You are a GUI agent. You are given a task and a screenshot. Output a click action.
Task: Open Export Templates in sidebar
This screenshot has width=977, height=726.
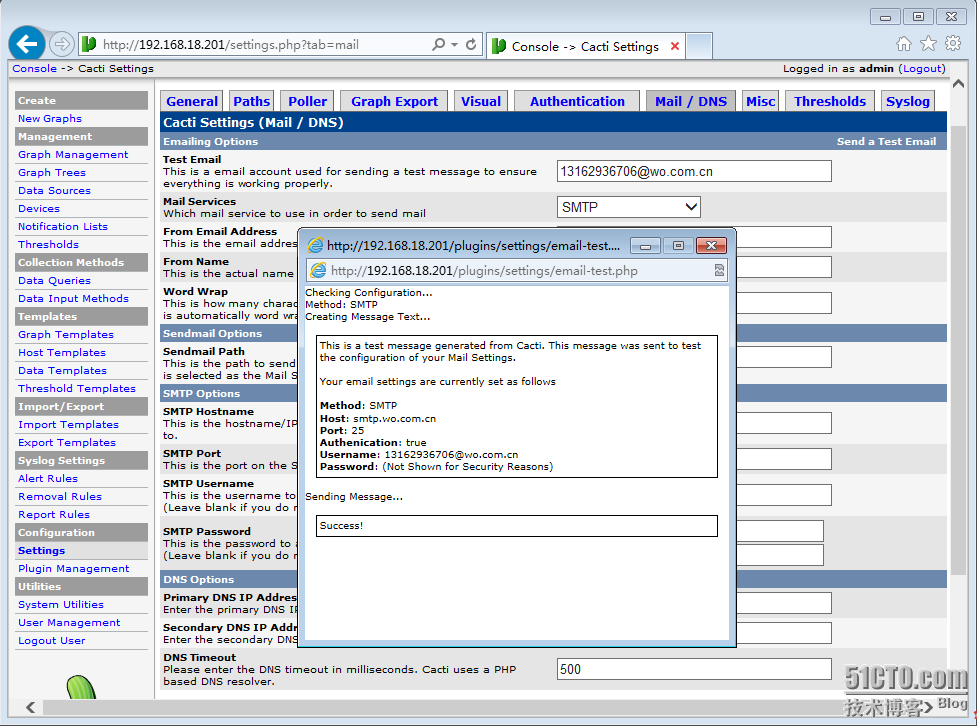[67, 443]
